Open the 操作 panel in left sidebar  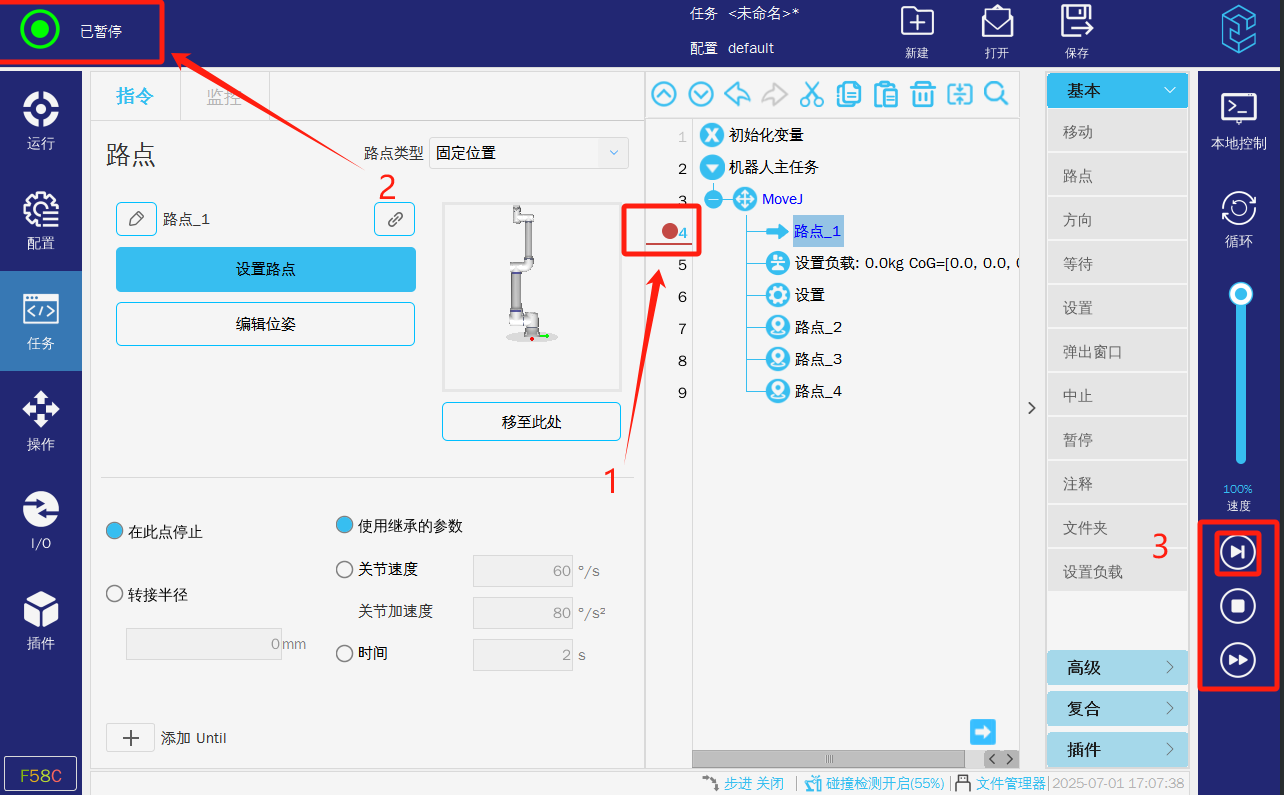[41, 421]
